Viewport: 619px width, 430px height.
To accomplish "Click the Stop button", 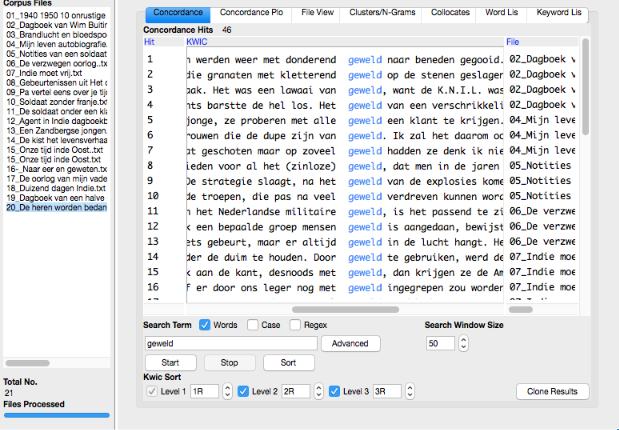I will [229, 362].
